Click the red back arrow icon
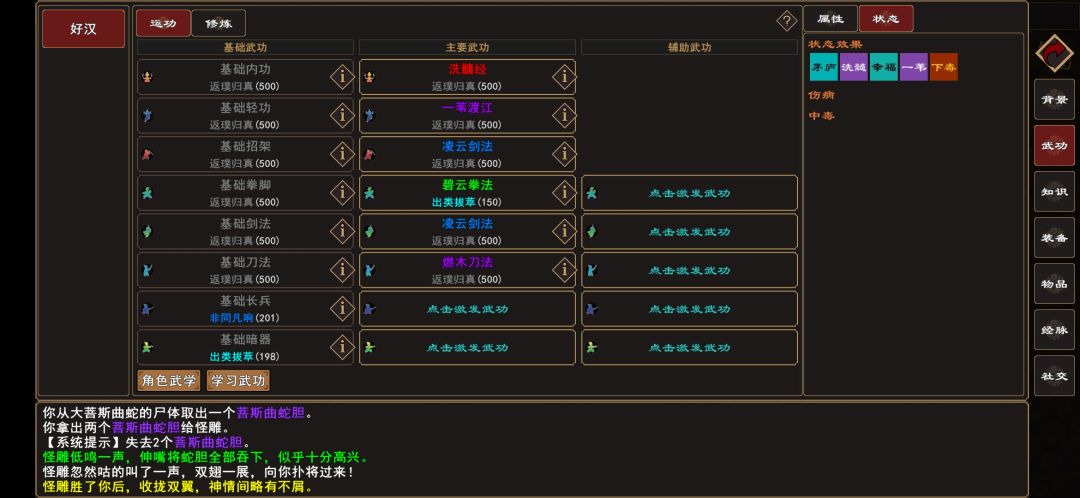The image size is (1080, 498). click(1055, 52)
